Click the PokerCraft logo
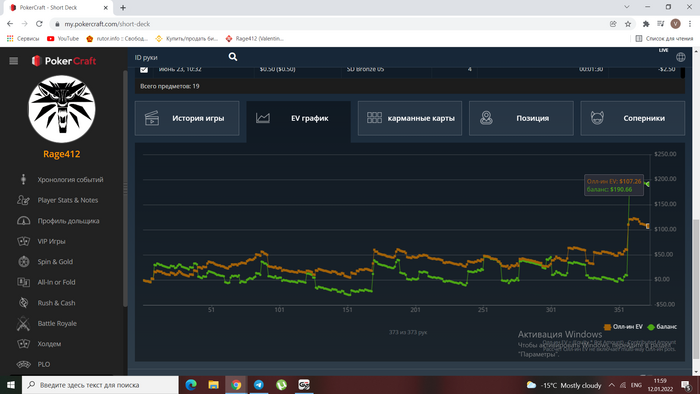Image resolution: width=700 pixels, height=394 pixels. tap(64, 61)
